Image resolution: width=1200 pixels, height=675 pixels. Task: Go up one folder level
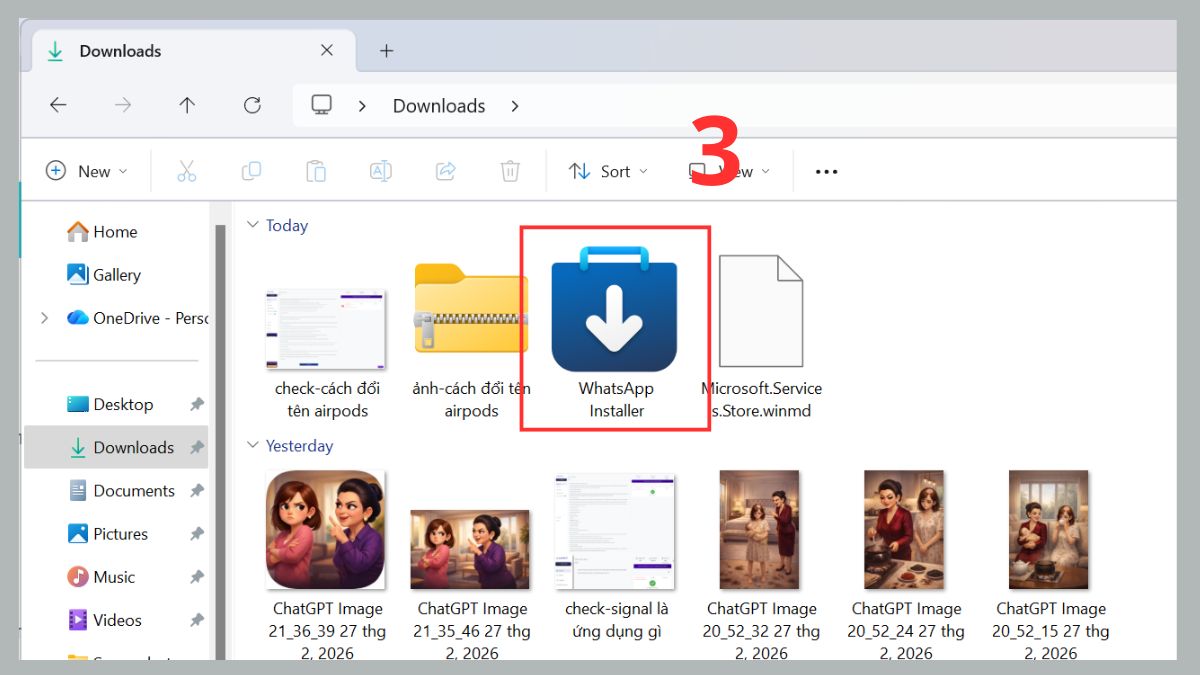click(x=187, y=105)
